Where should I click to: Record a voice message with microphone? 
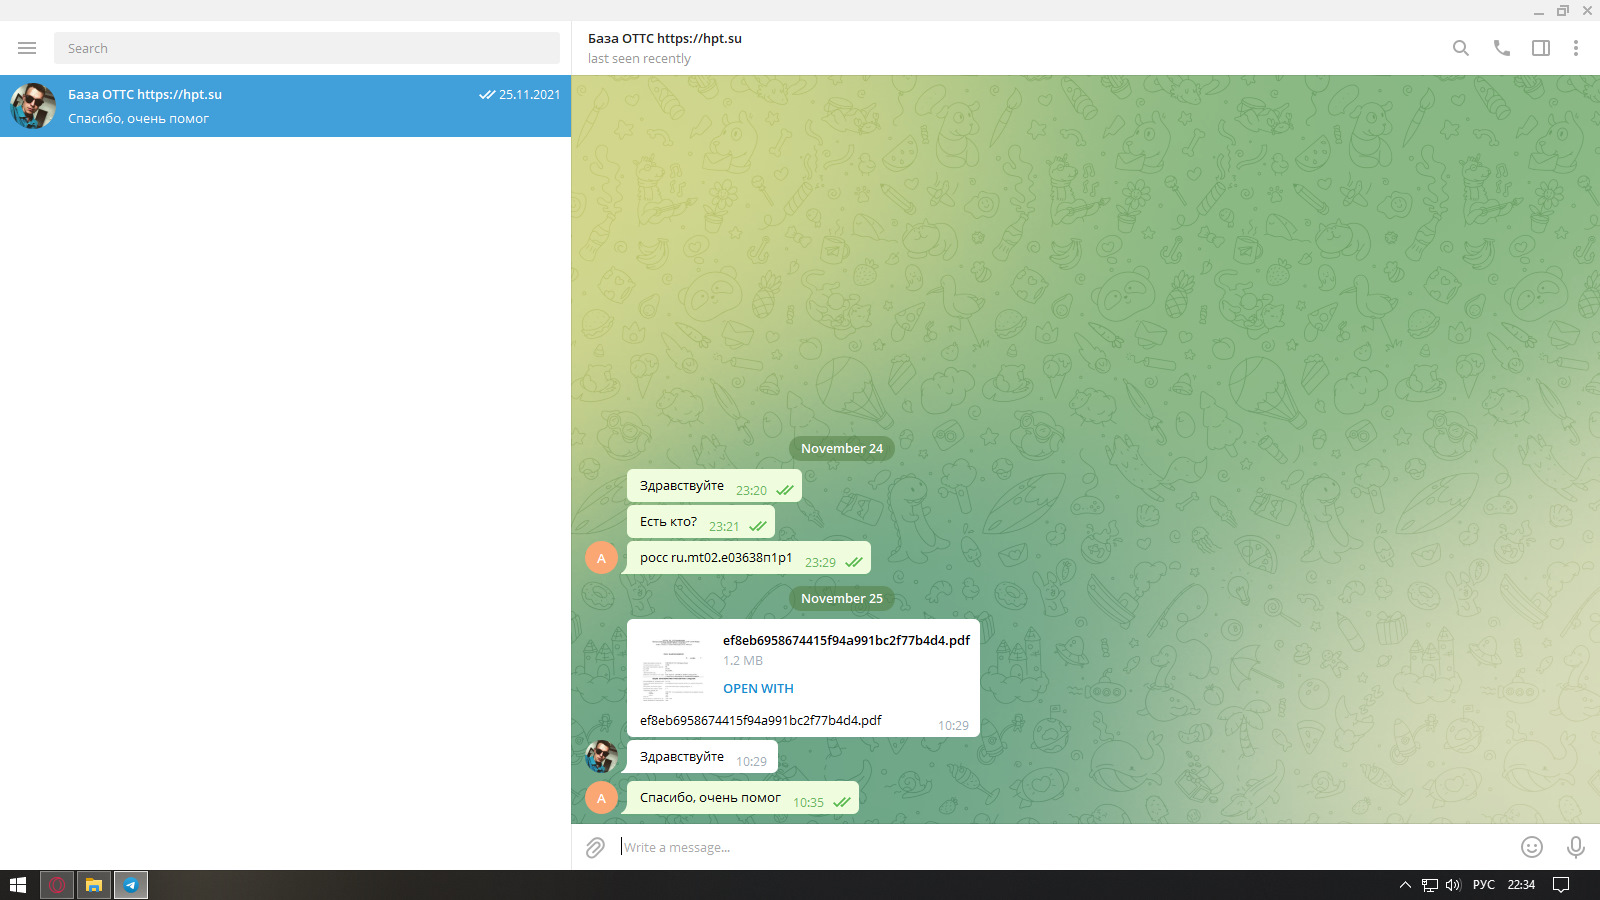tap(1576, 848)
